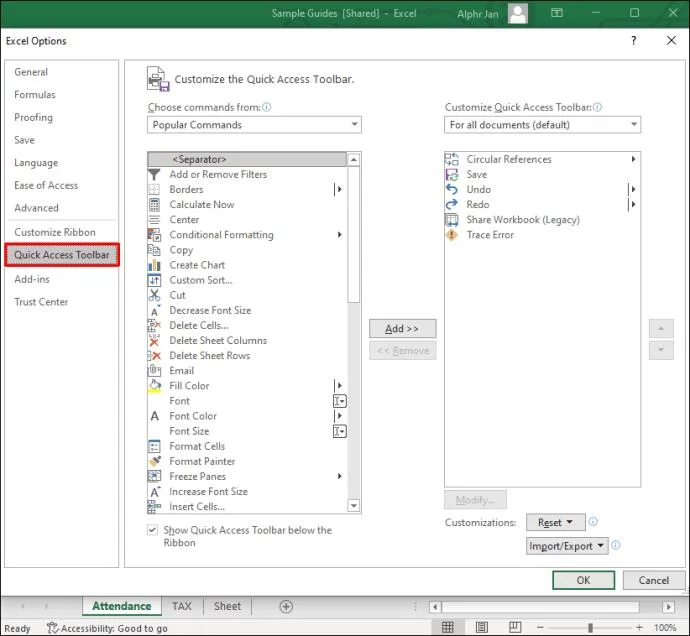Switch to the Sheet tab
Screen dimensions: 690x636
coord(228,607)
